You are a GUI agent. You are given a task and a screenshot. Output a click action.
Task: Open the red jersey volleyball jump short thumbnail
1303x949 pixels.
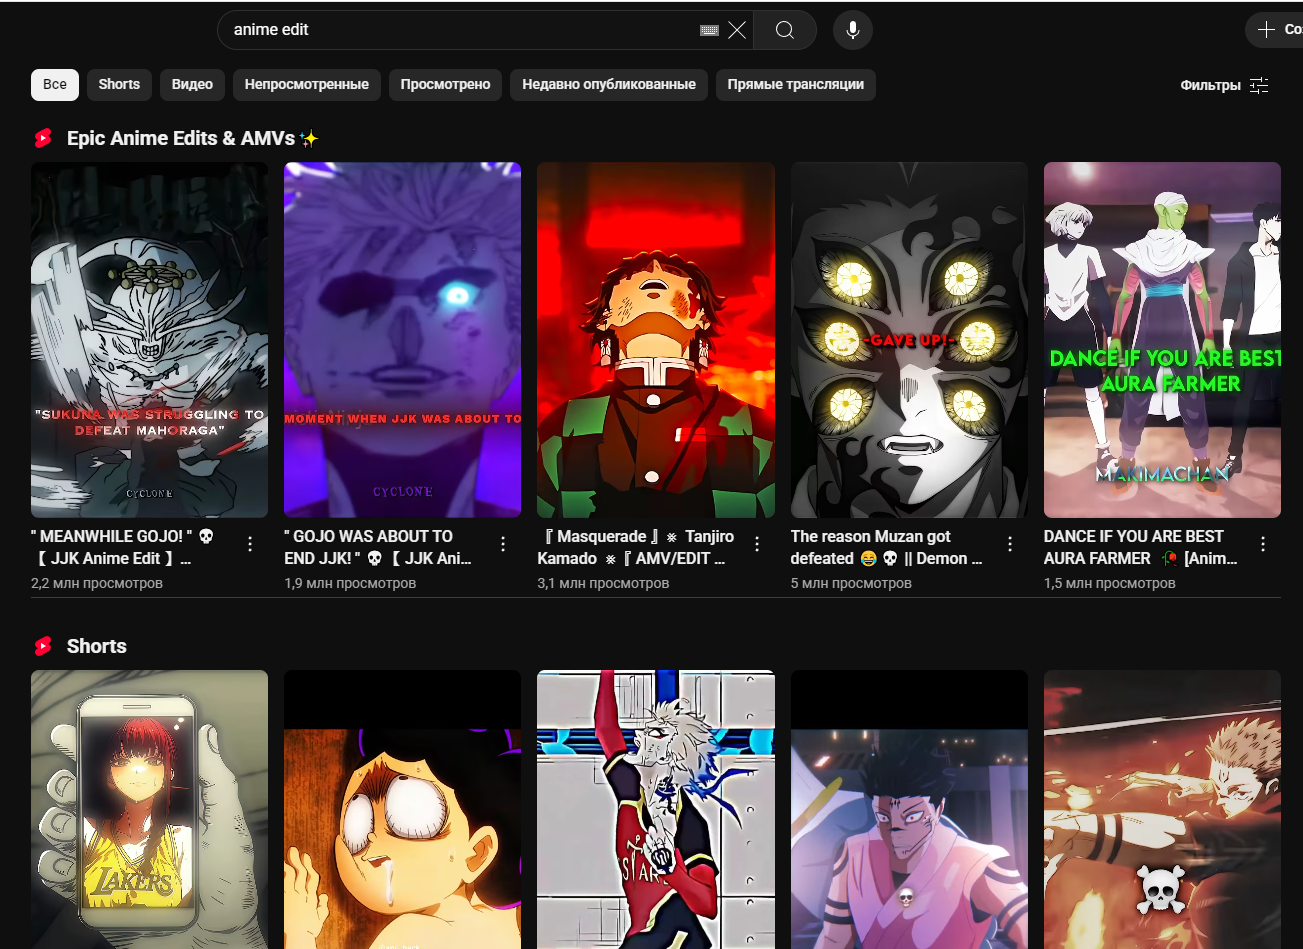[x=656, y=809]
